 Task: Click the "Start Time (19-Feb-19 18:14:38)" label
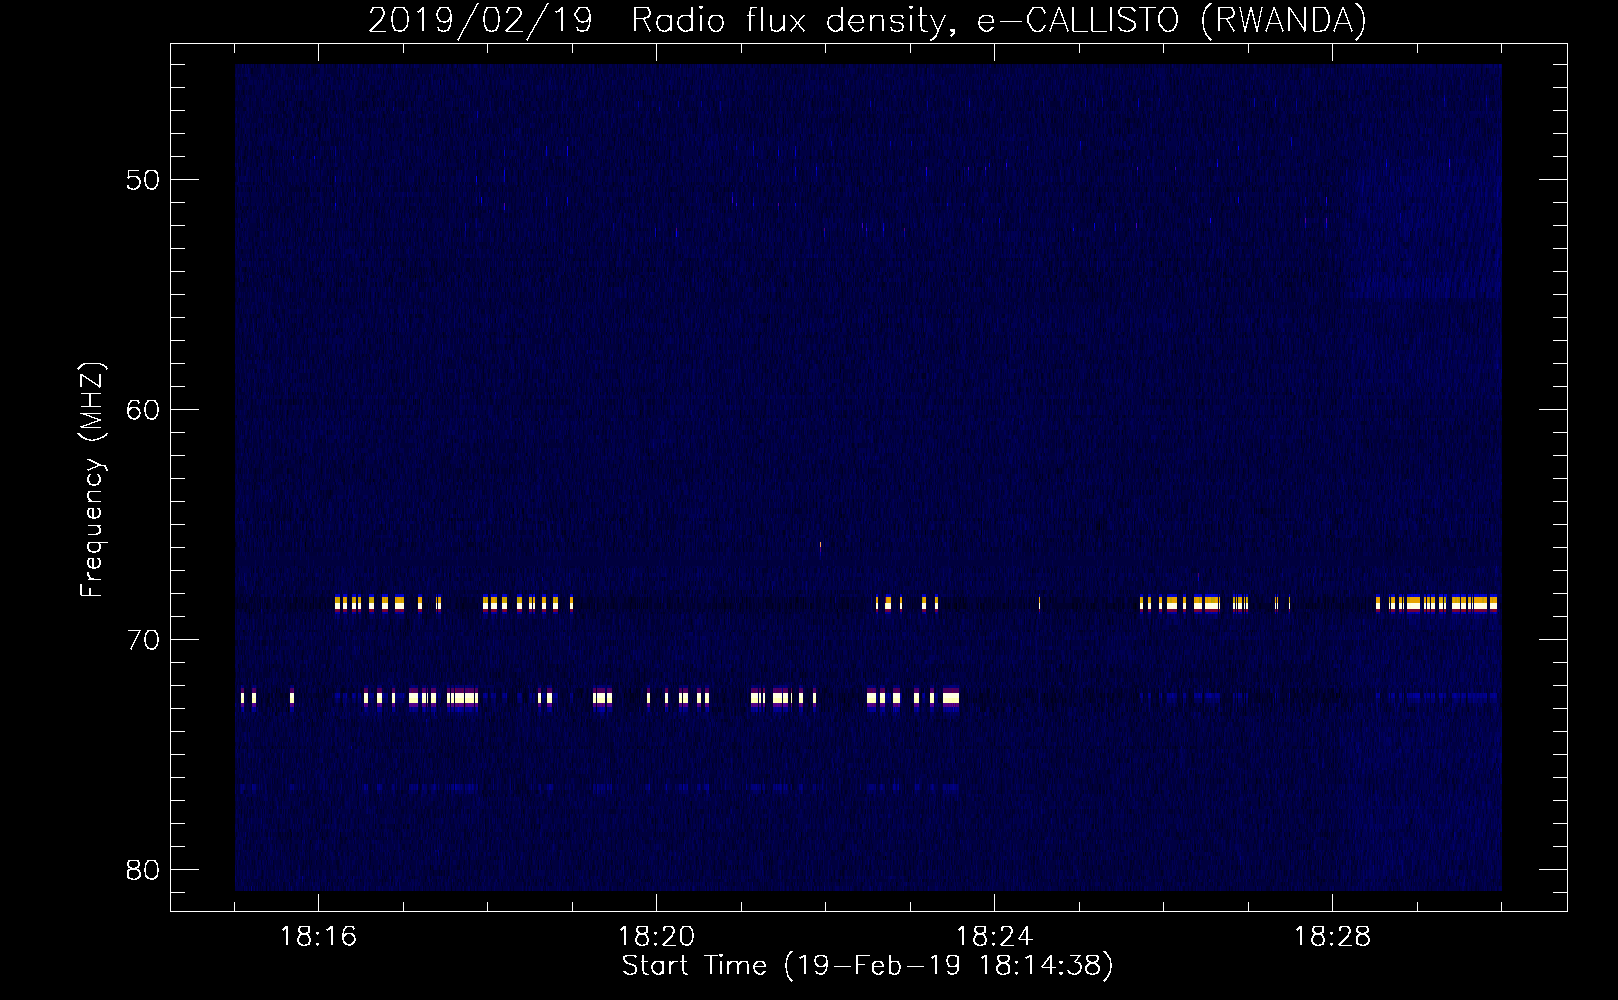867,966
